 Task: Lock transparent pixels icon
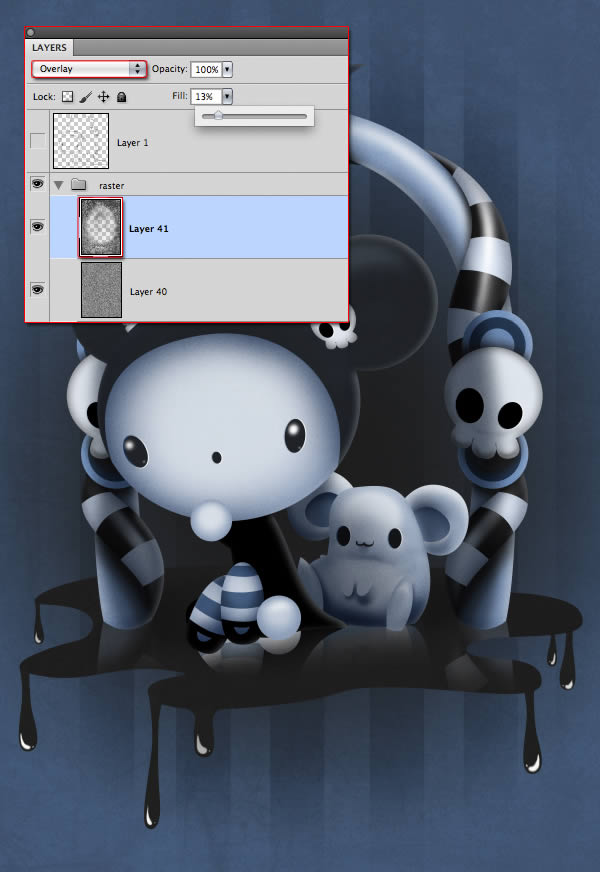point(67,97)
